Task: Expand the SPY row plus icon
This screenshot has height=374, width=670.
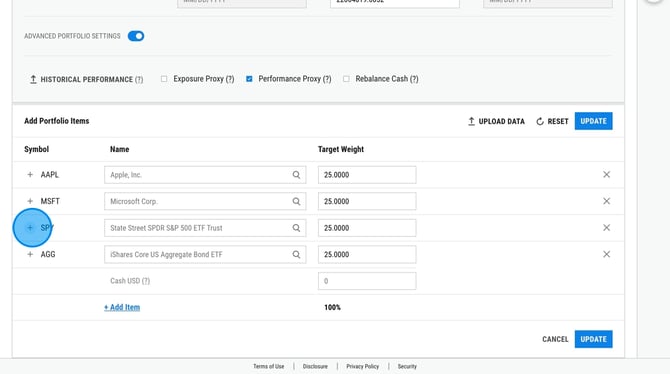Action: 30,228
